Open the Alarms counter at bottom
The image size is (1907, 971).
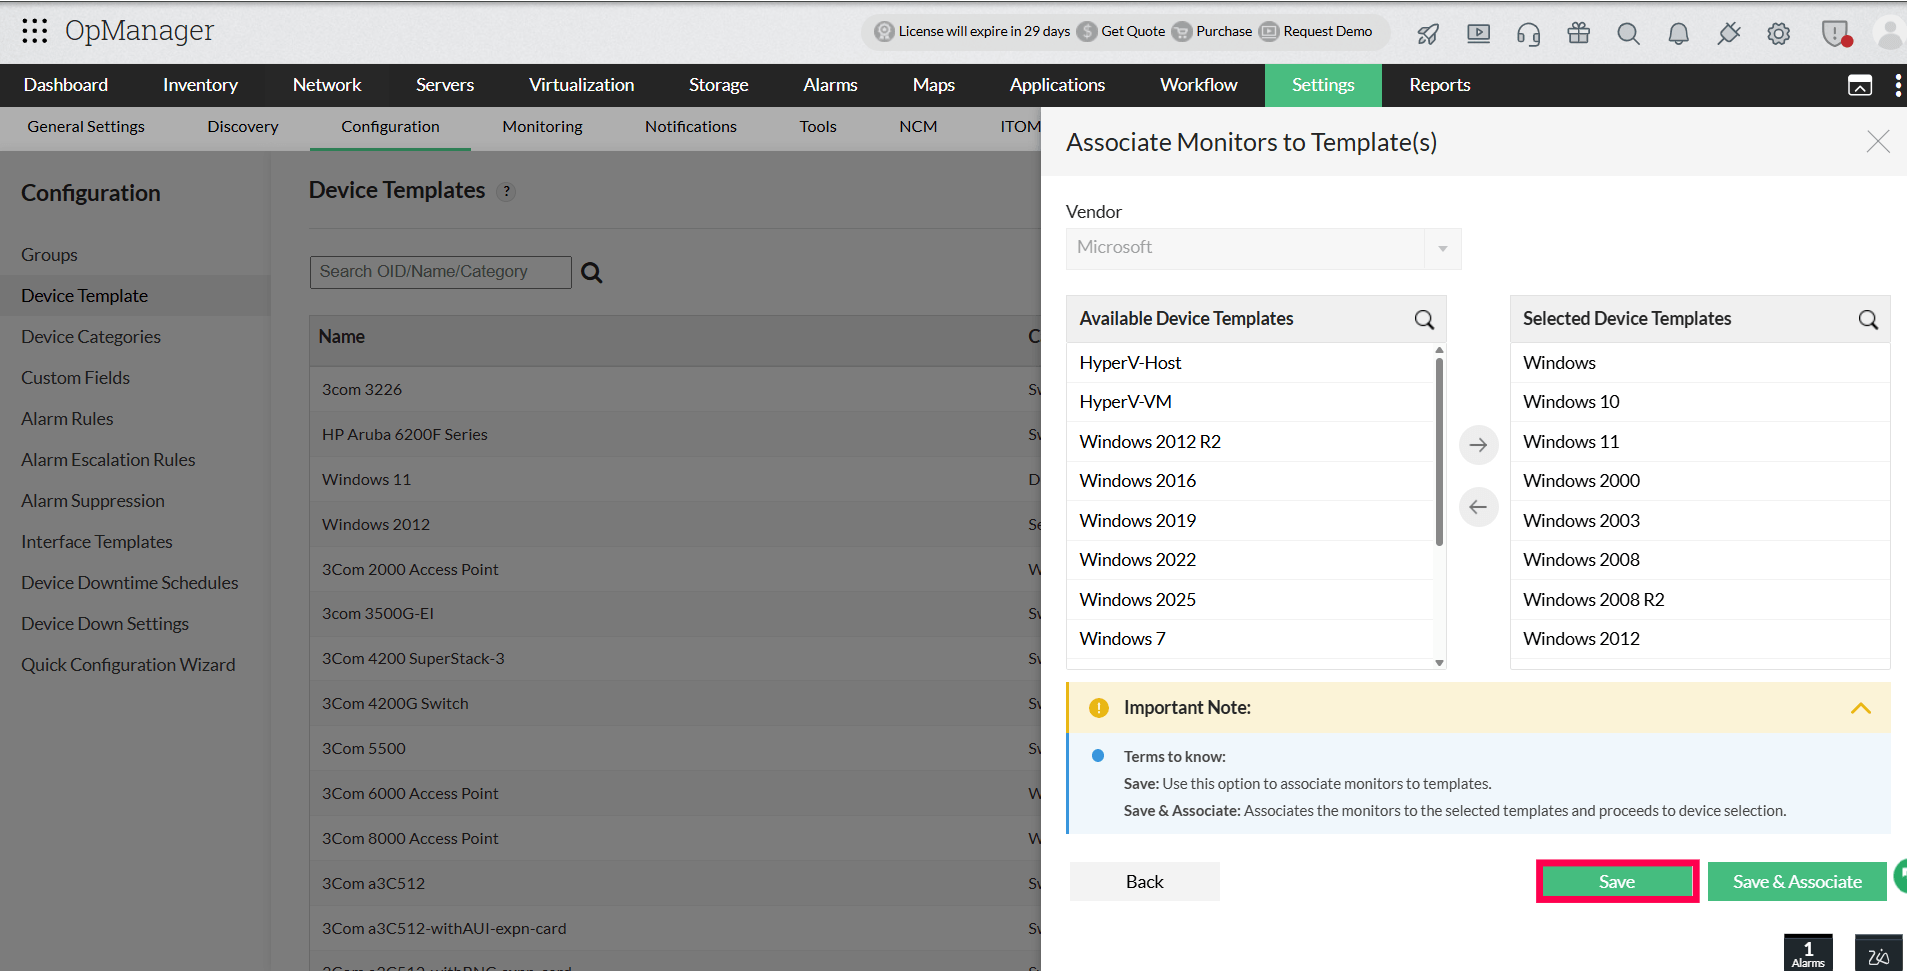point(1808,953)
